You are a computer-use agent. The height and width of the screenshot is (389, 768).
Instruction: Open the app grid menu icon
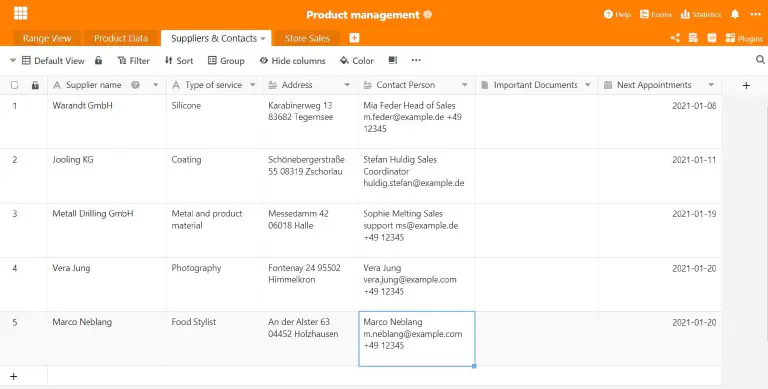pos(21,13)
